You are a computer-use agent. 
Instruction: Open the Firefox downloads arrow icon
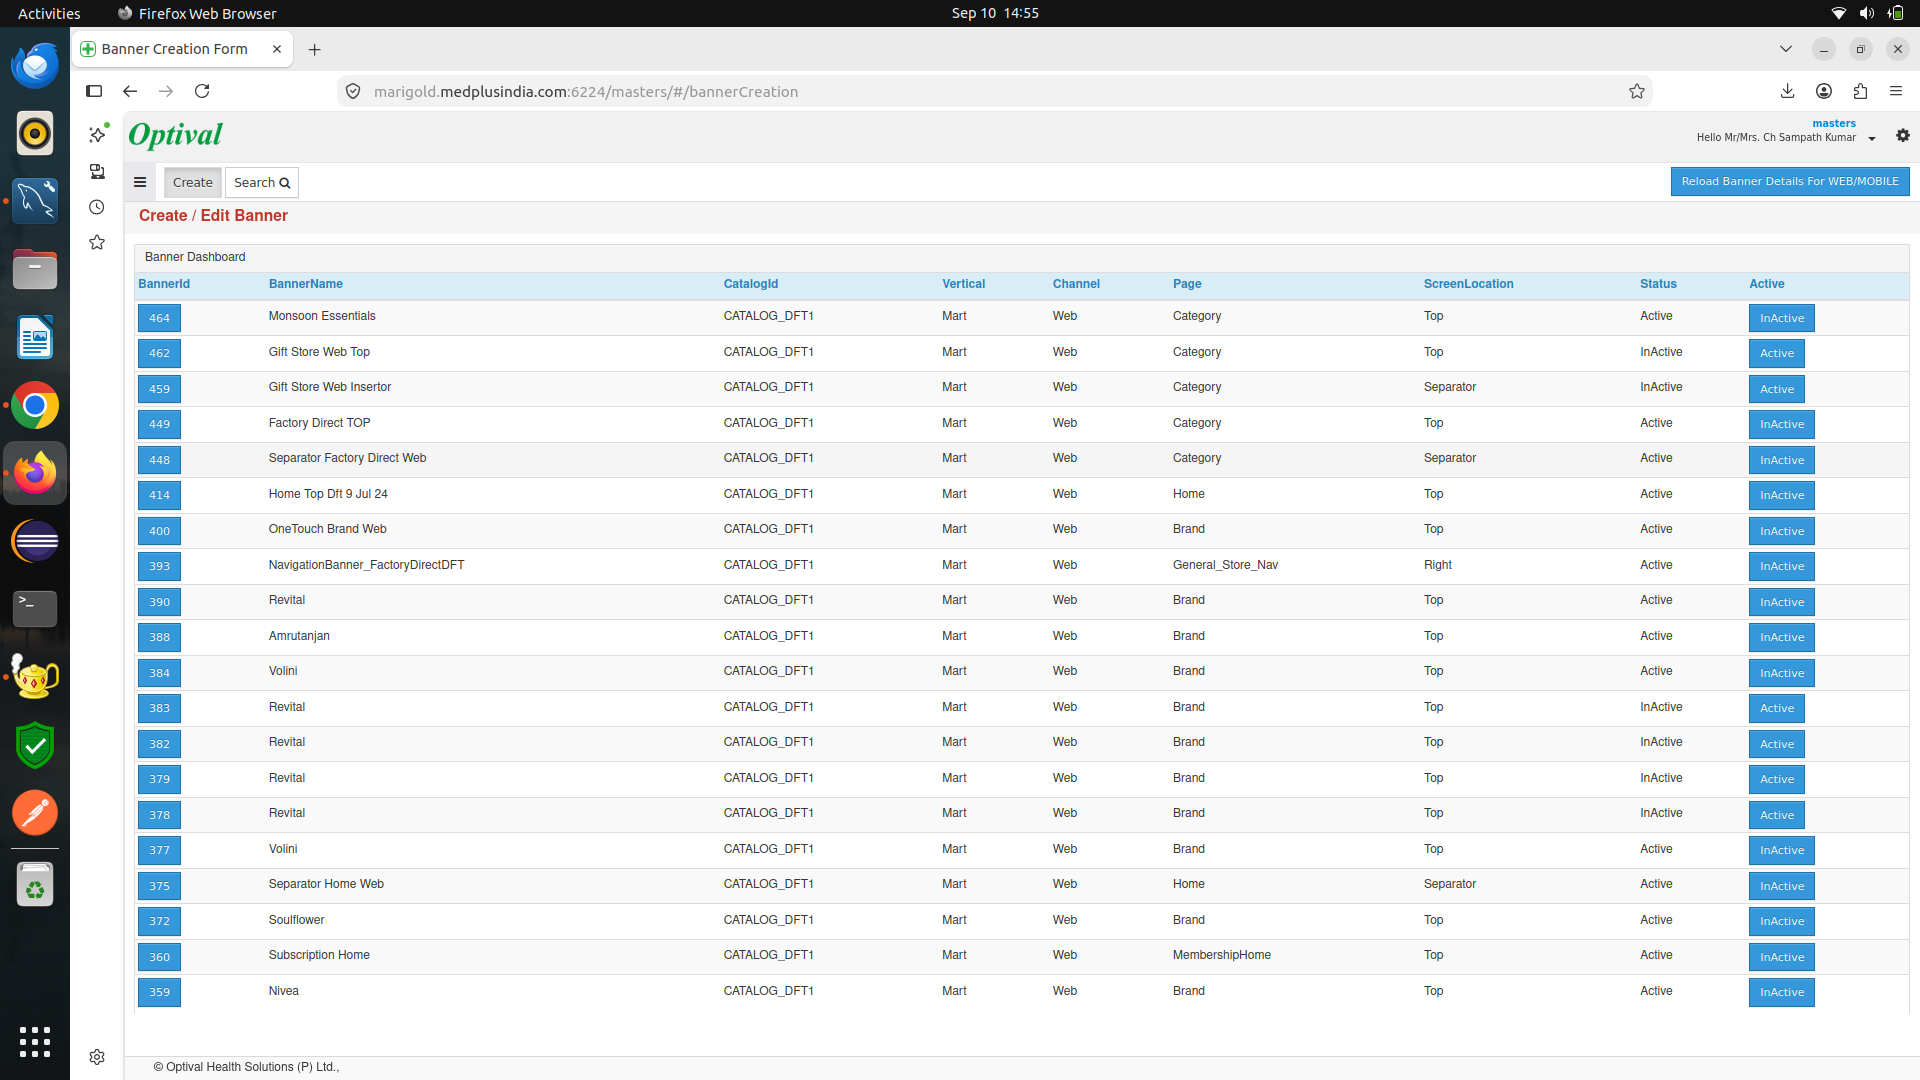point(1787,91)
